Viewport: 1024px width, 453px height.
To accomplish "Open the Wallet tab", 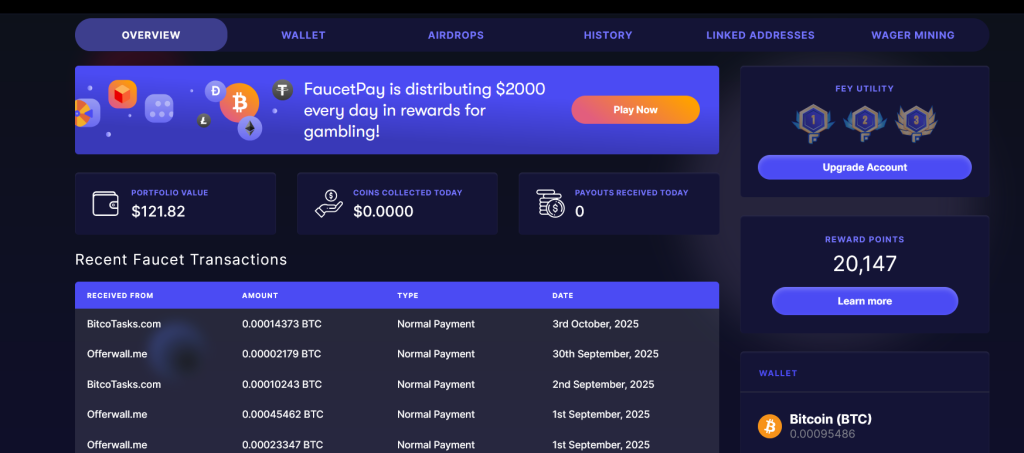I will 303,35.
